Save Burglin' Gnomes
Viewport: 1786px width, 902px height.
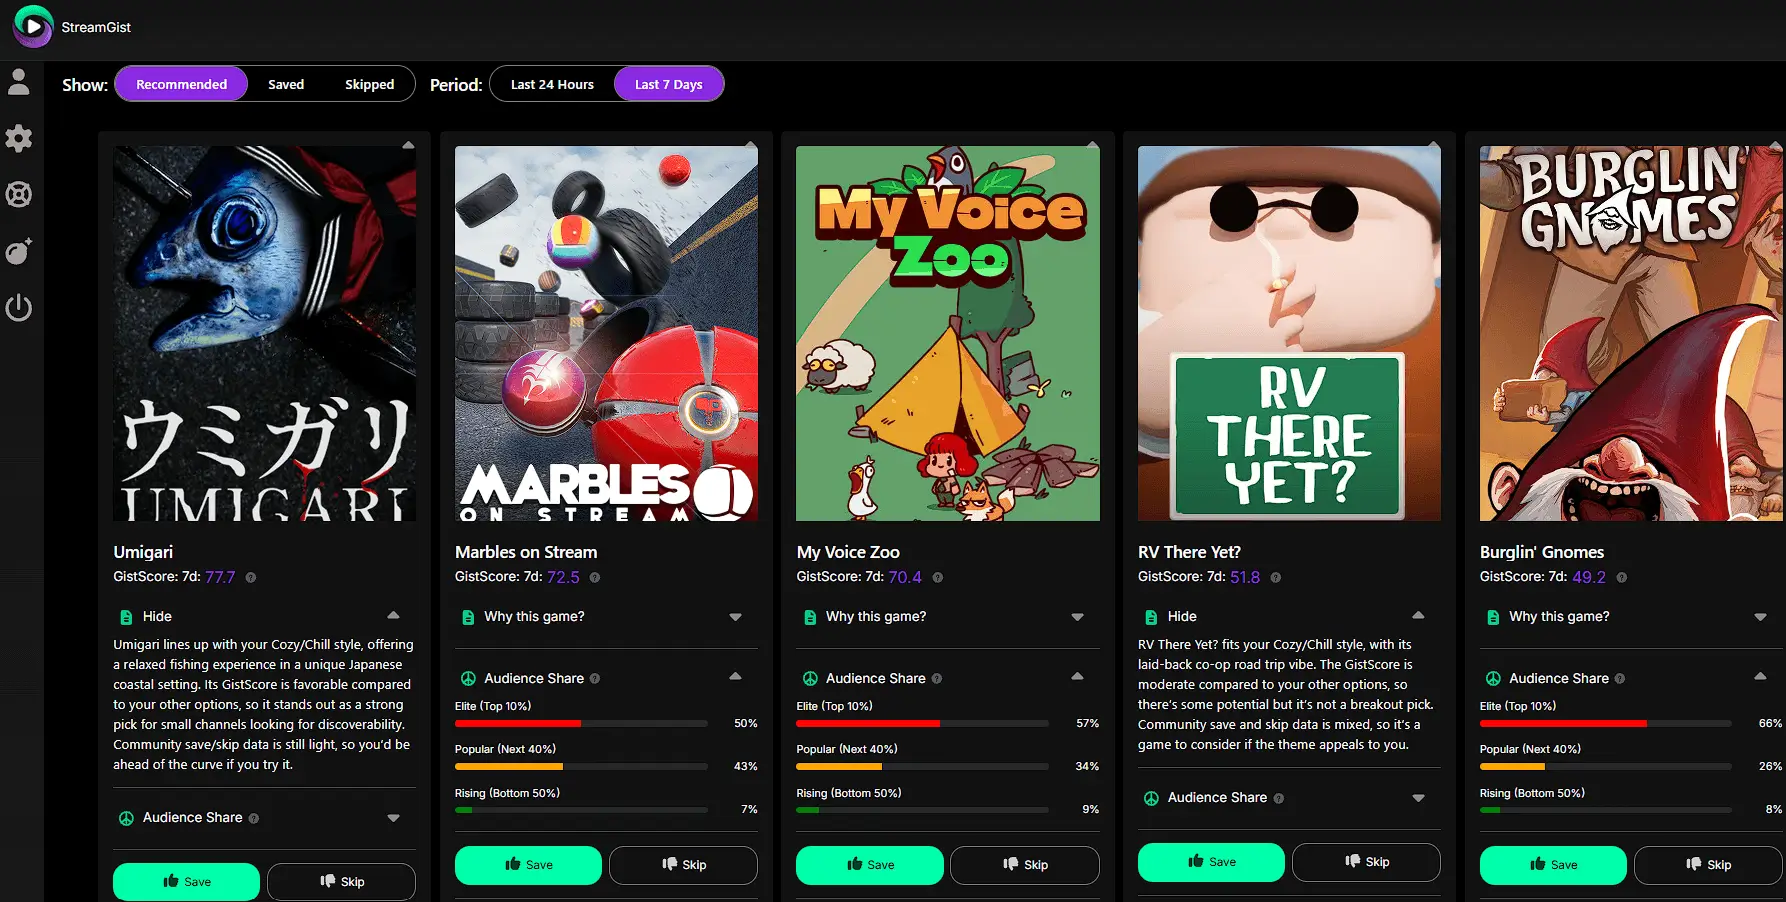(x=1552, y=865)
